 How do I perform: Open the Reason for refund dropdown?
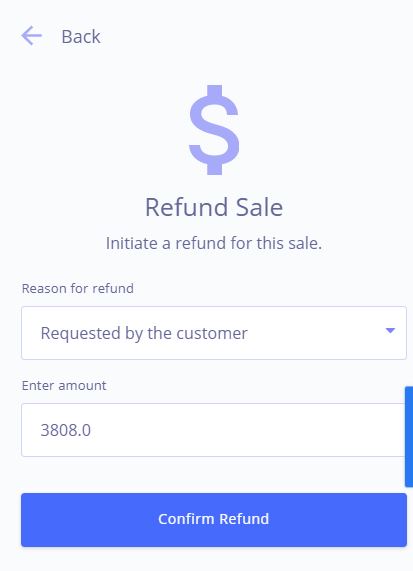point(214,333)
